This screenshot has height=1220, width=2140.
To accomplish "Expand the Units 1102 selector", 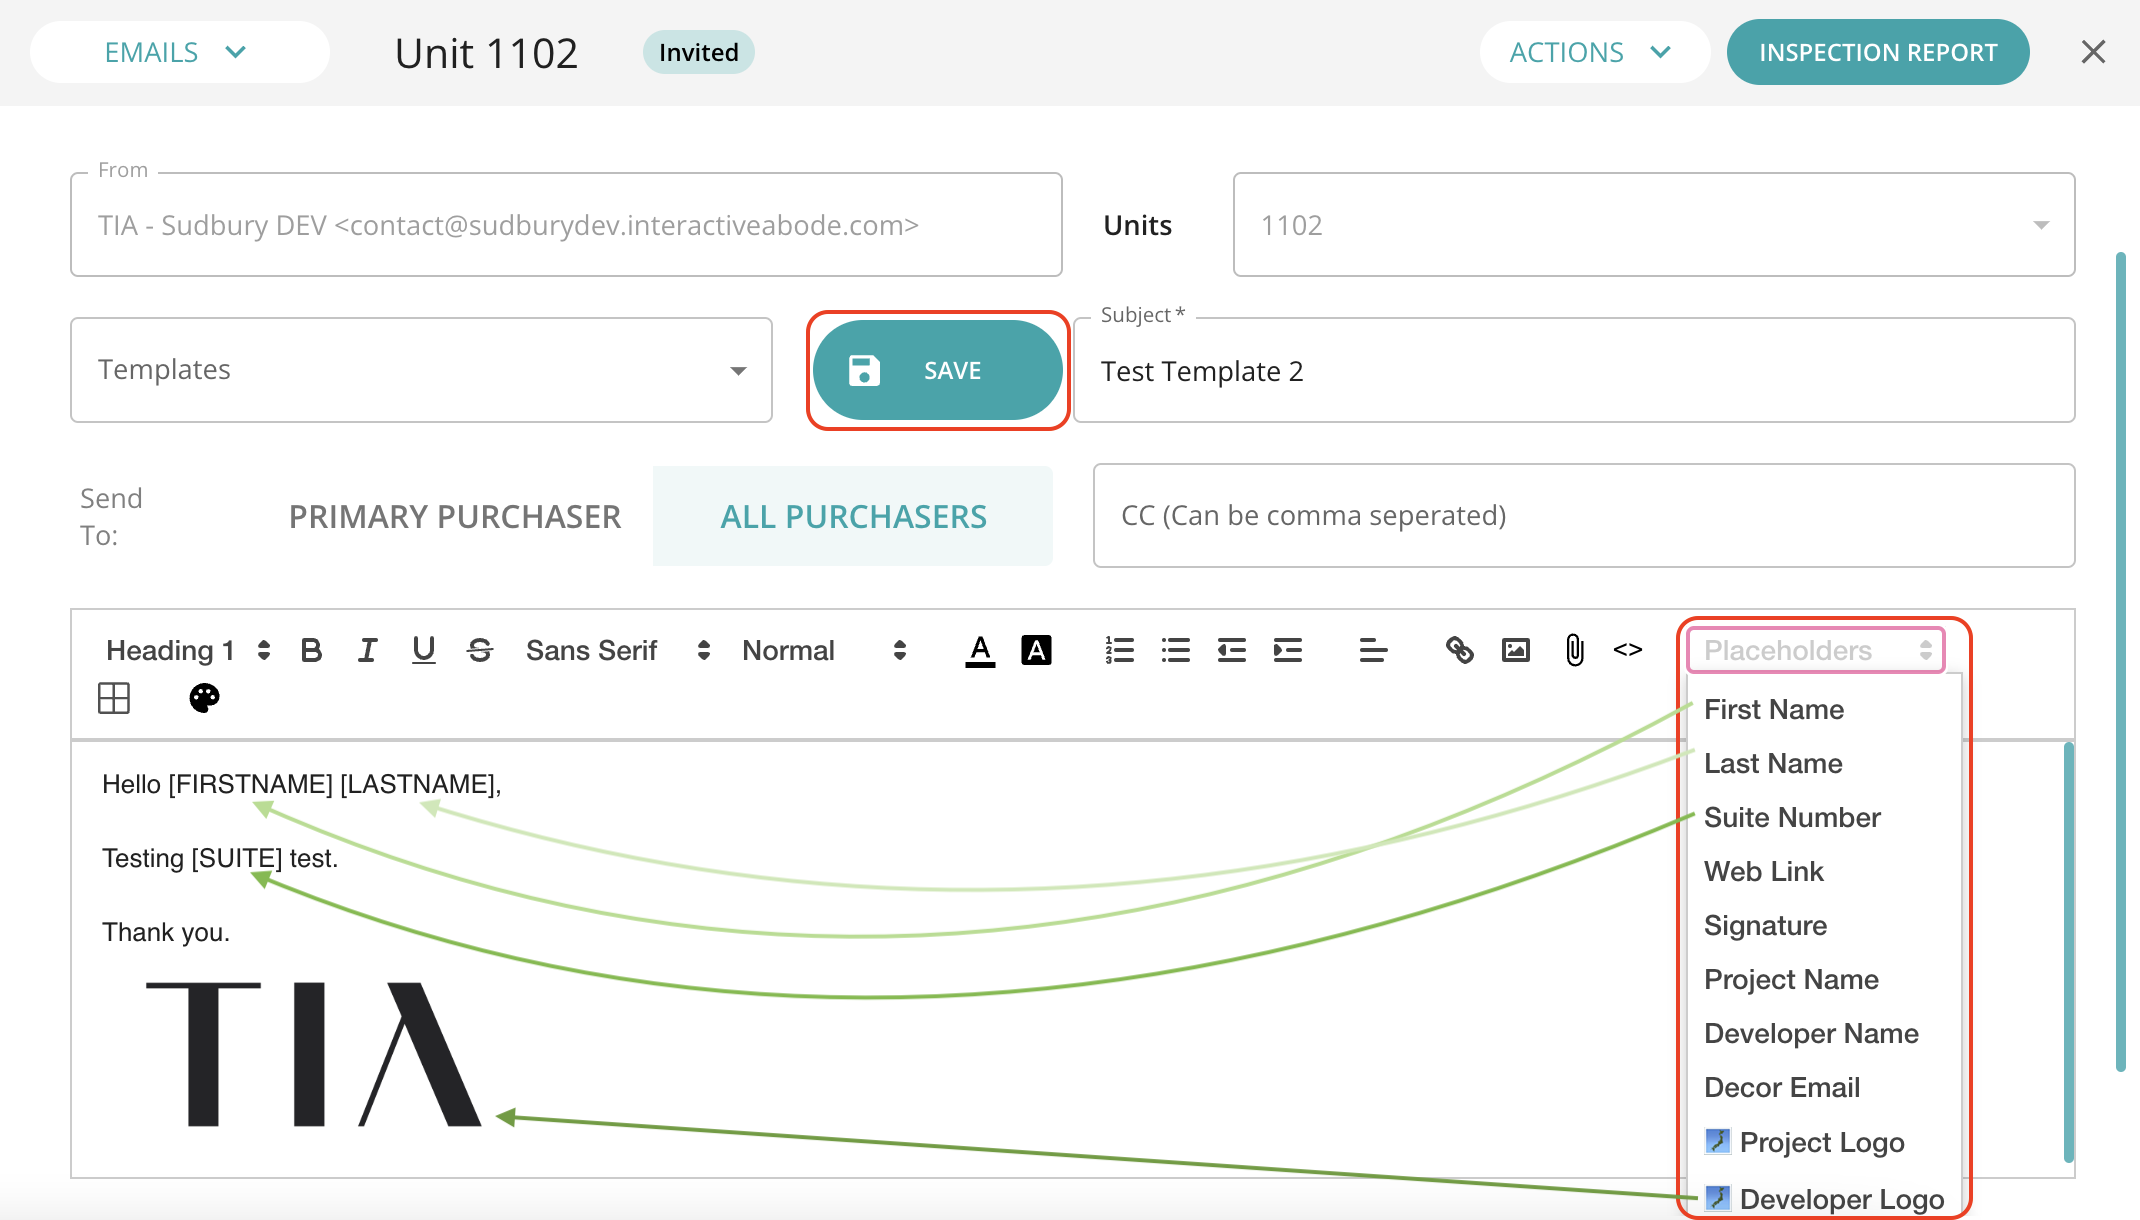I will click(1654, 225).
